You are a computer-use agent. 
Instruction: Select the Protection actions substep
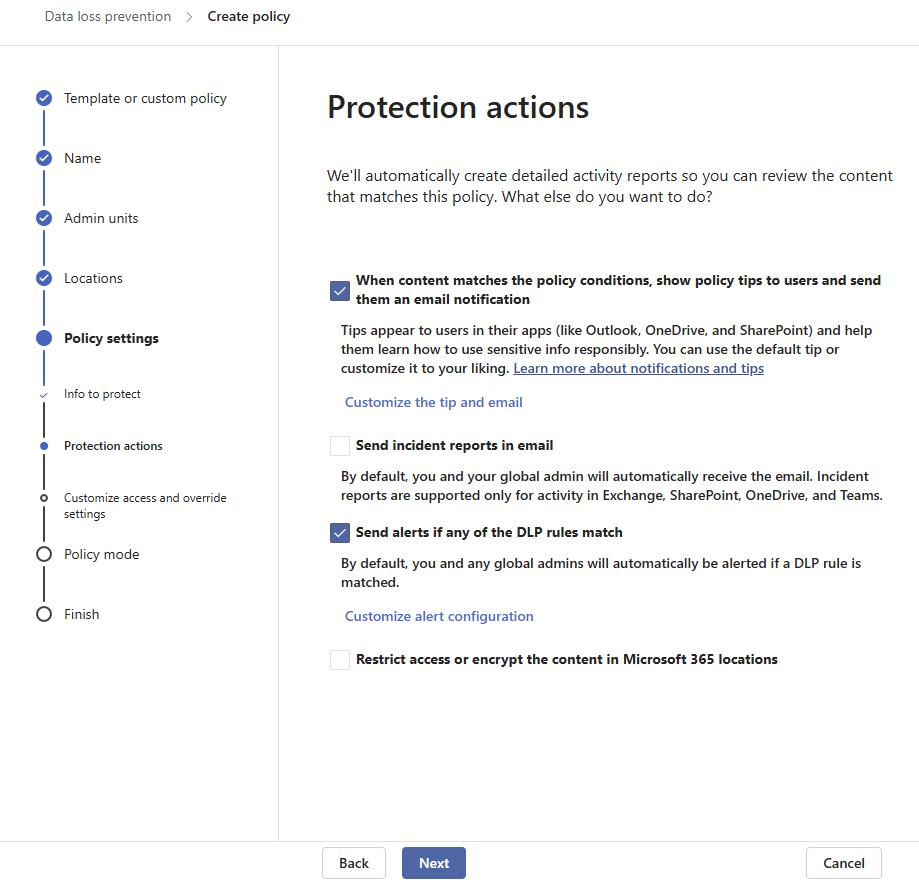point(113,446)
